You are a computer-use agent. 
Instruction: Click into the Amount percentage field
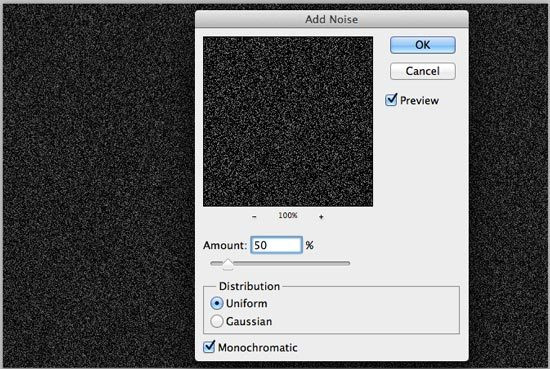pos(276,245)
